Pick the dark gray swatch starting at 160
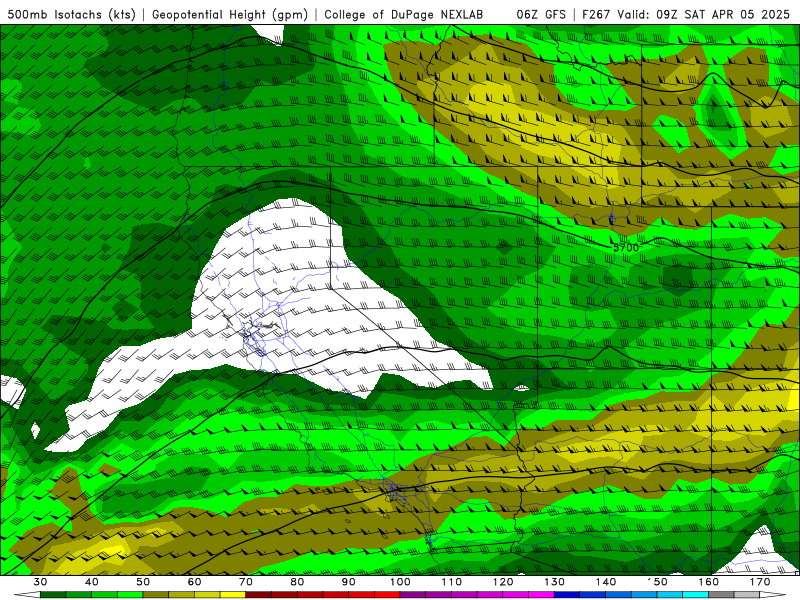This screenshot has width=800, height=600. click(x=721, y=595)
